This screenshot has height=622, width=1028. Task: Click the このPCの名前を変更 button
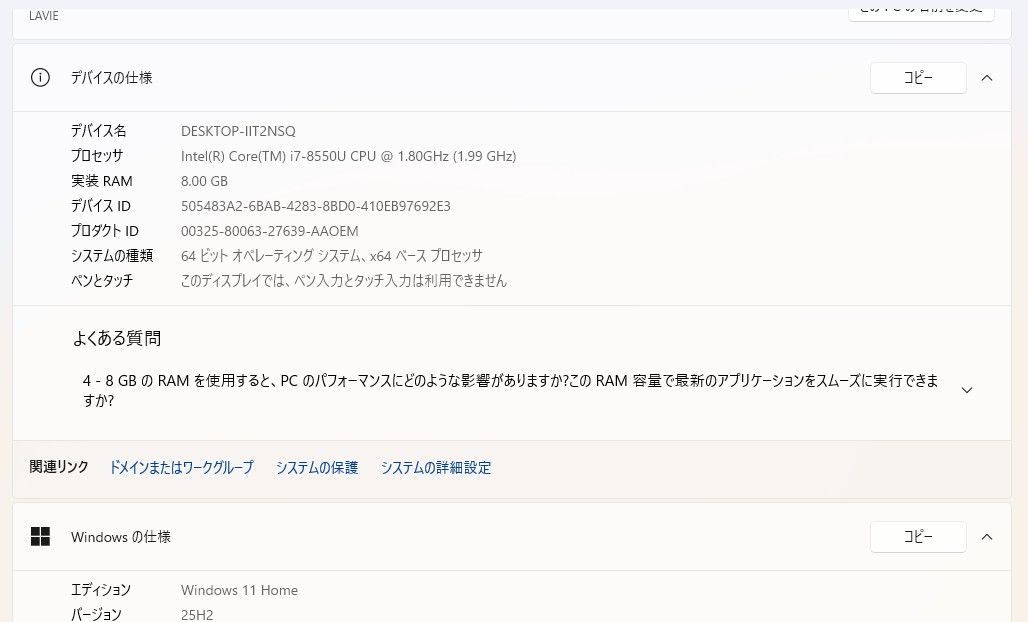point(920,9)
